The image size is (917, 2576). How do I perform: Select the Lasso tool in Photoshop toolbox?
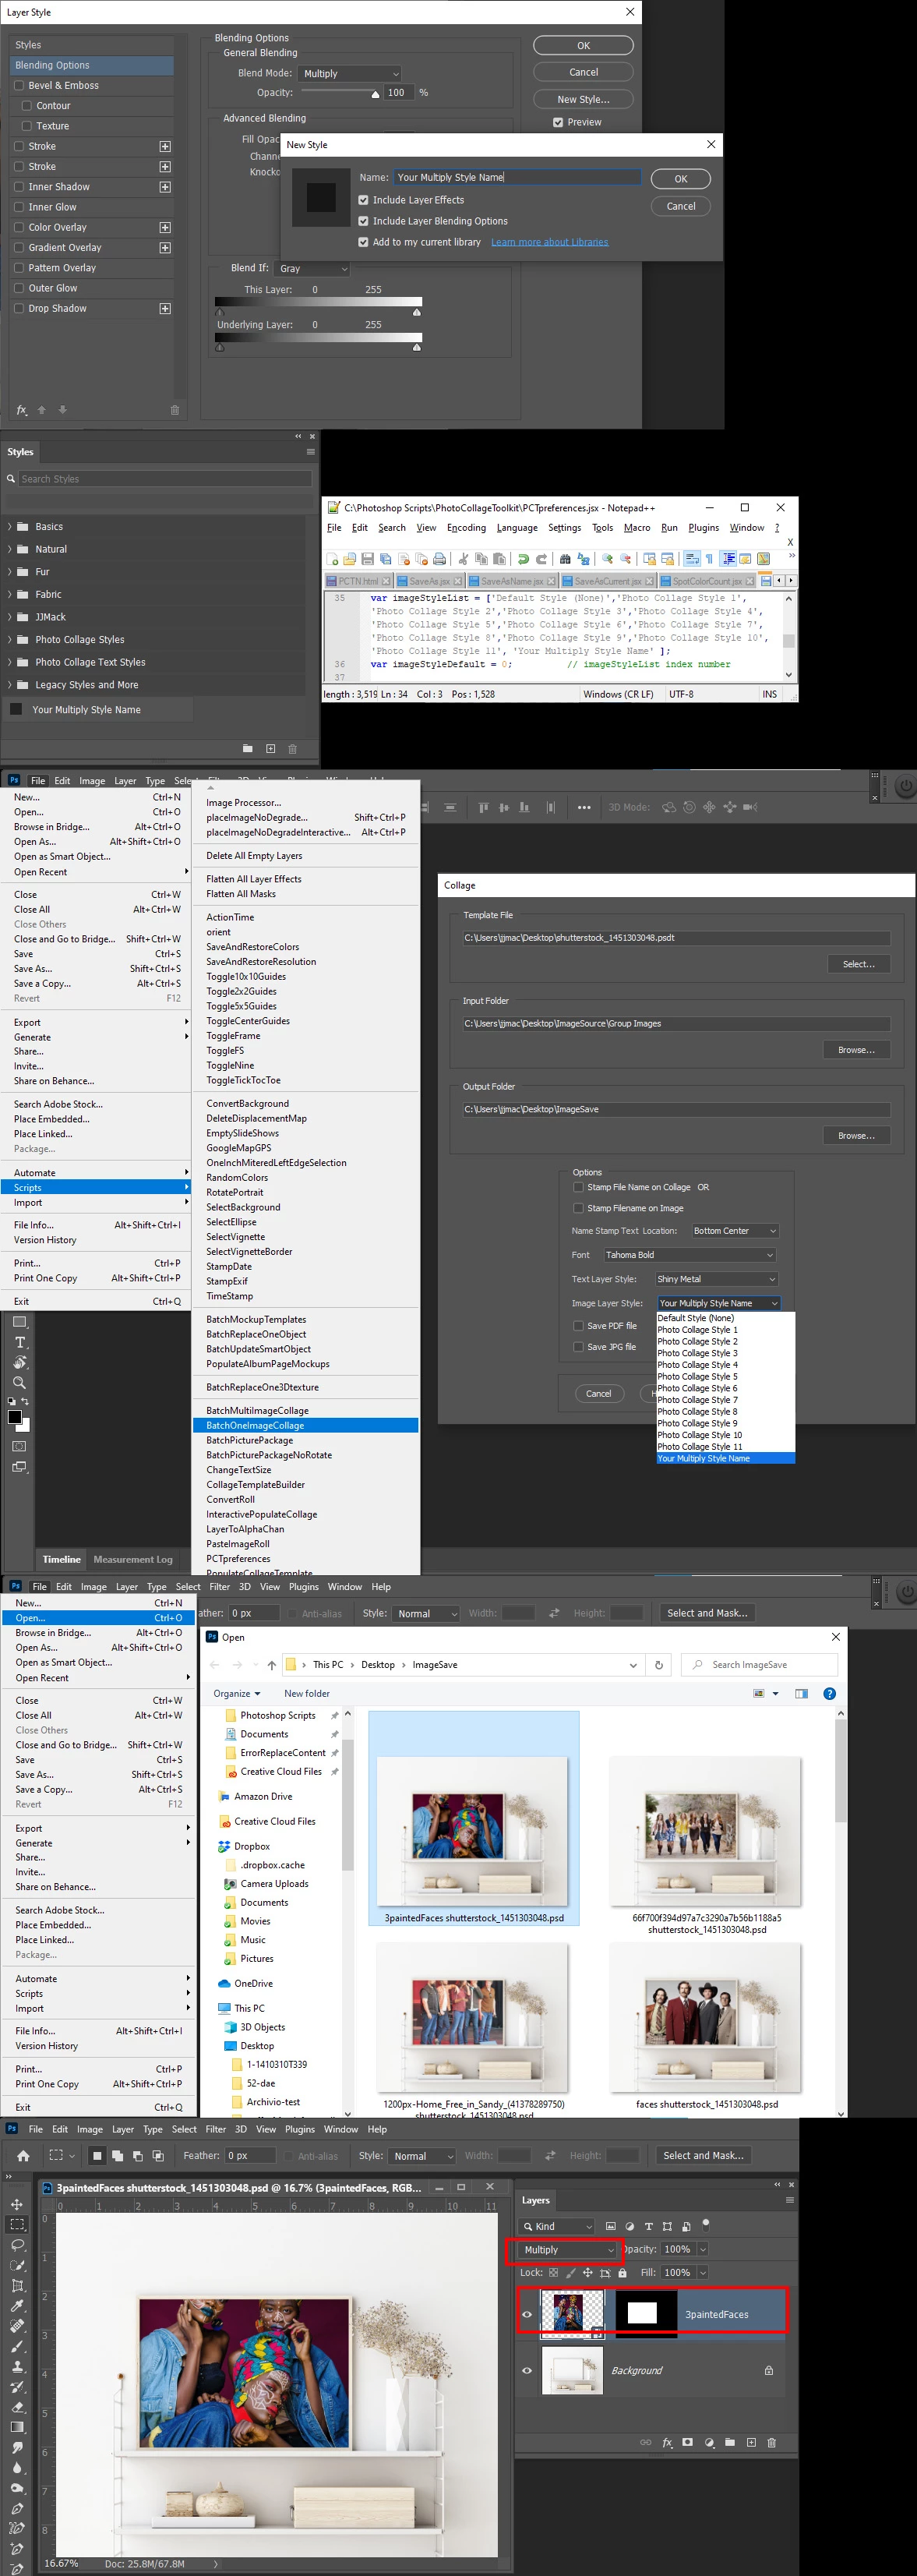[17, 2245]
